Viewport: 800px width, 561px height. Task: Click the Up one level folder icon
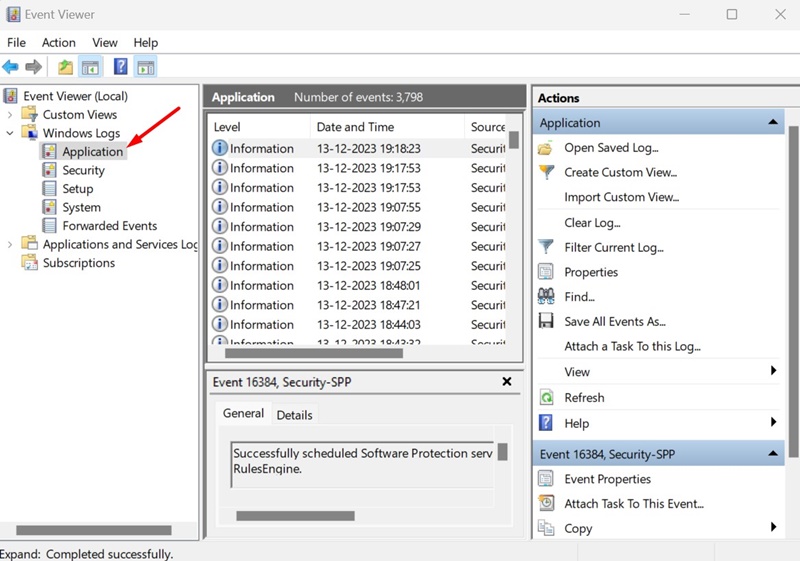(65, 67)
